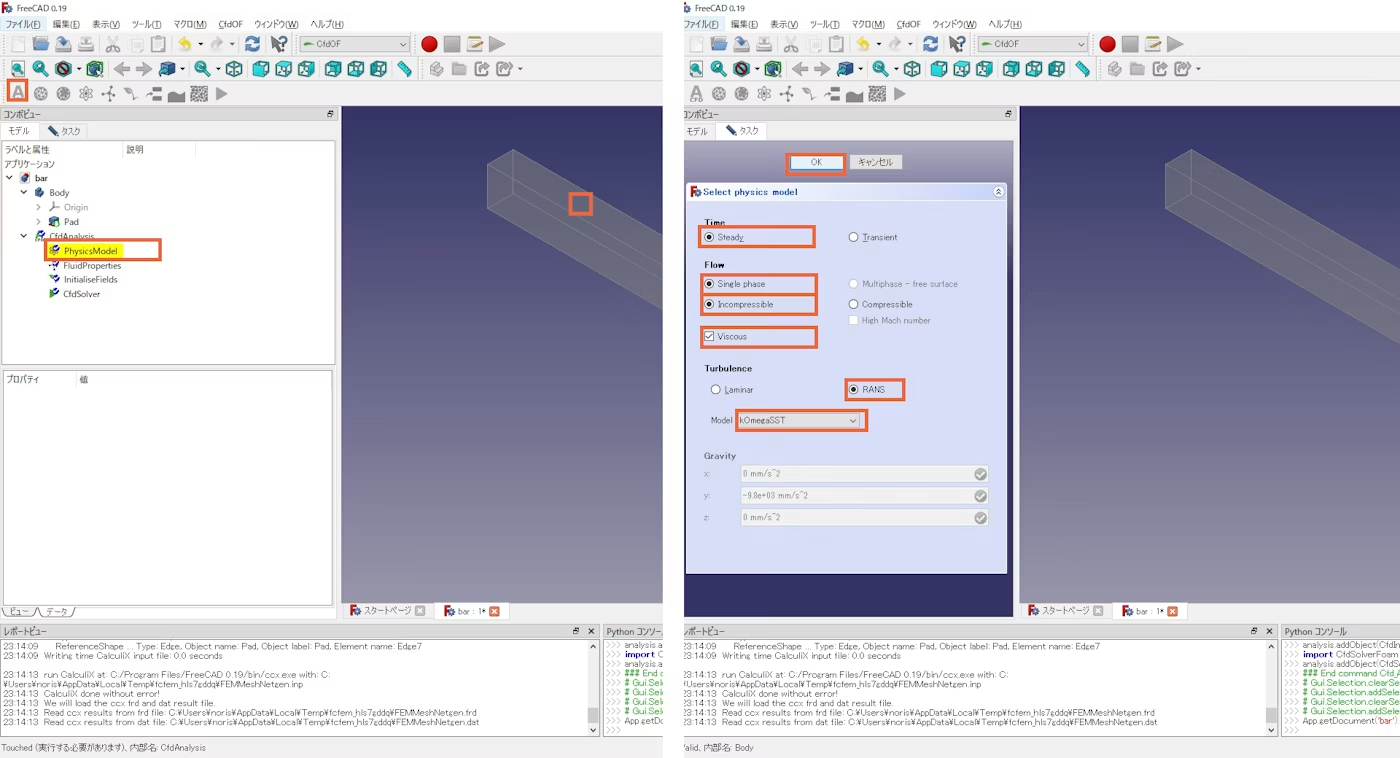Click the isometric view cube in right window
This screenshot has width=1400, height=758.
(x=912, y=69)
